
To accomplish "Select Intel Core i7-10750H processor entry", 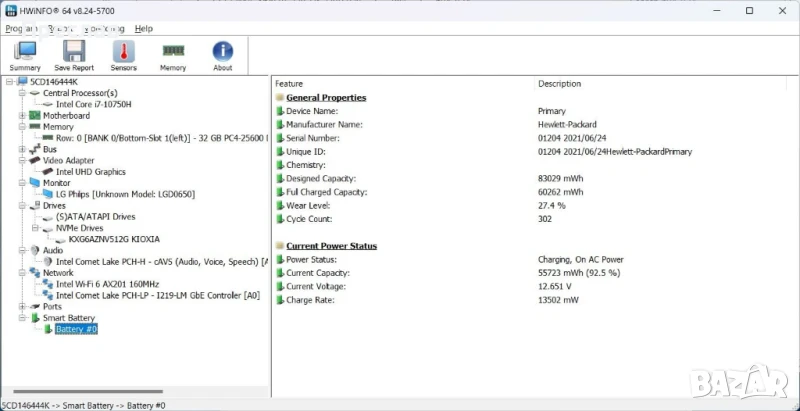I will [x=93, y=104].
